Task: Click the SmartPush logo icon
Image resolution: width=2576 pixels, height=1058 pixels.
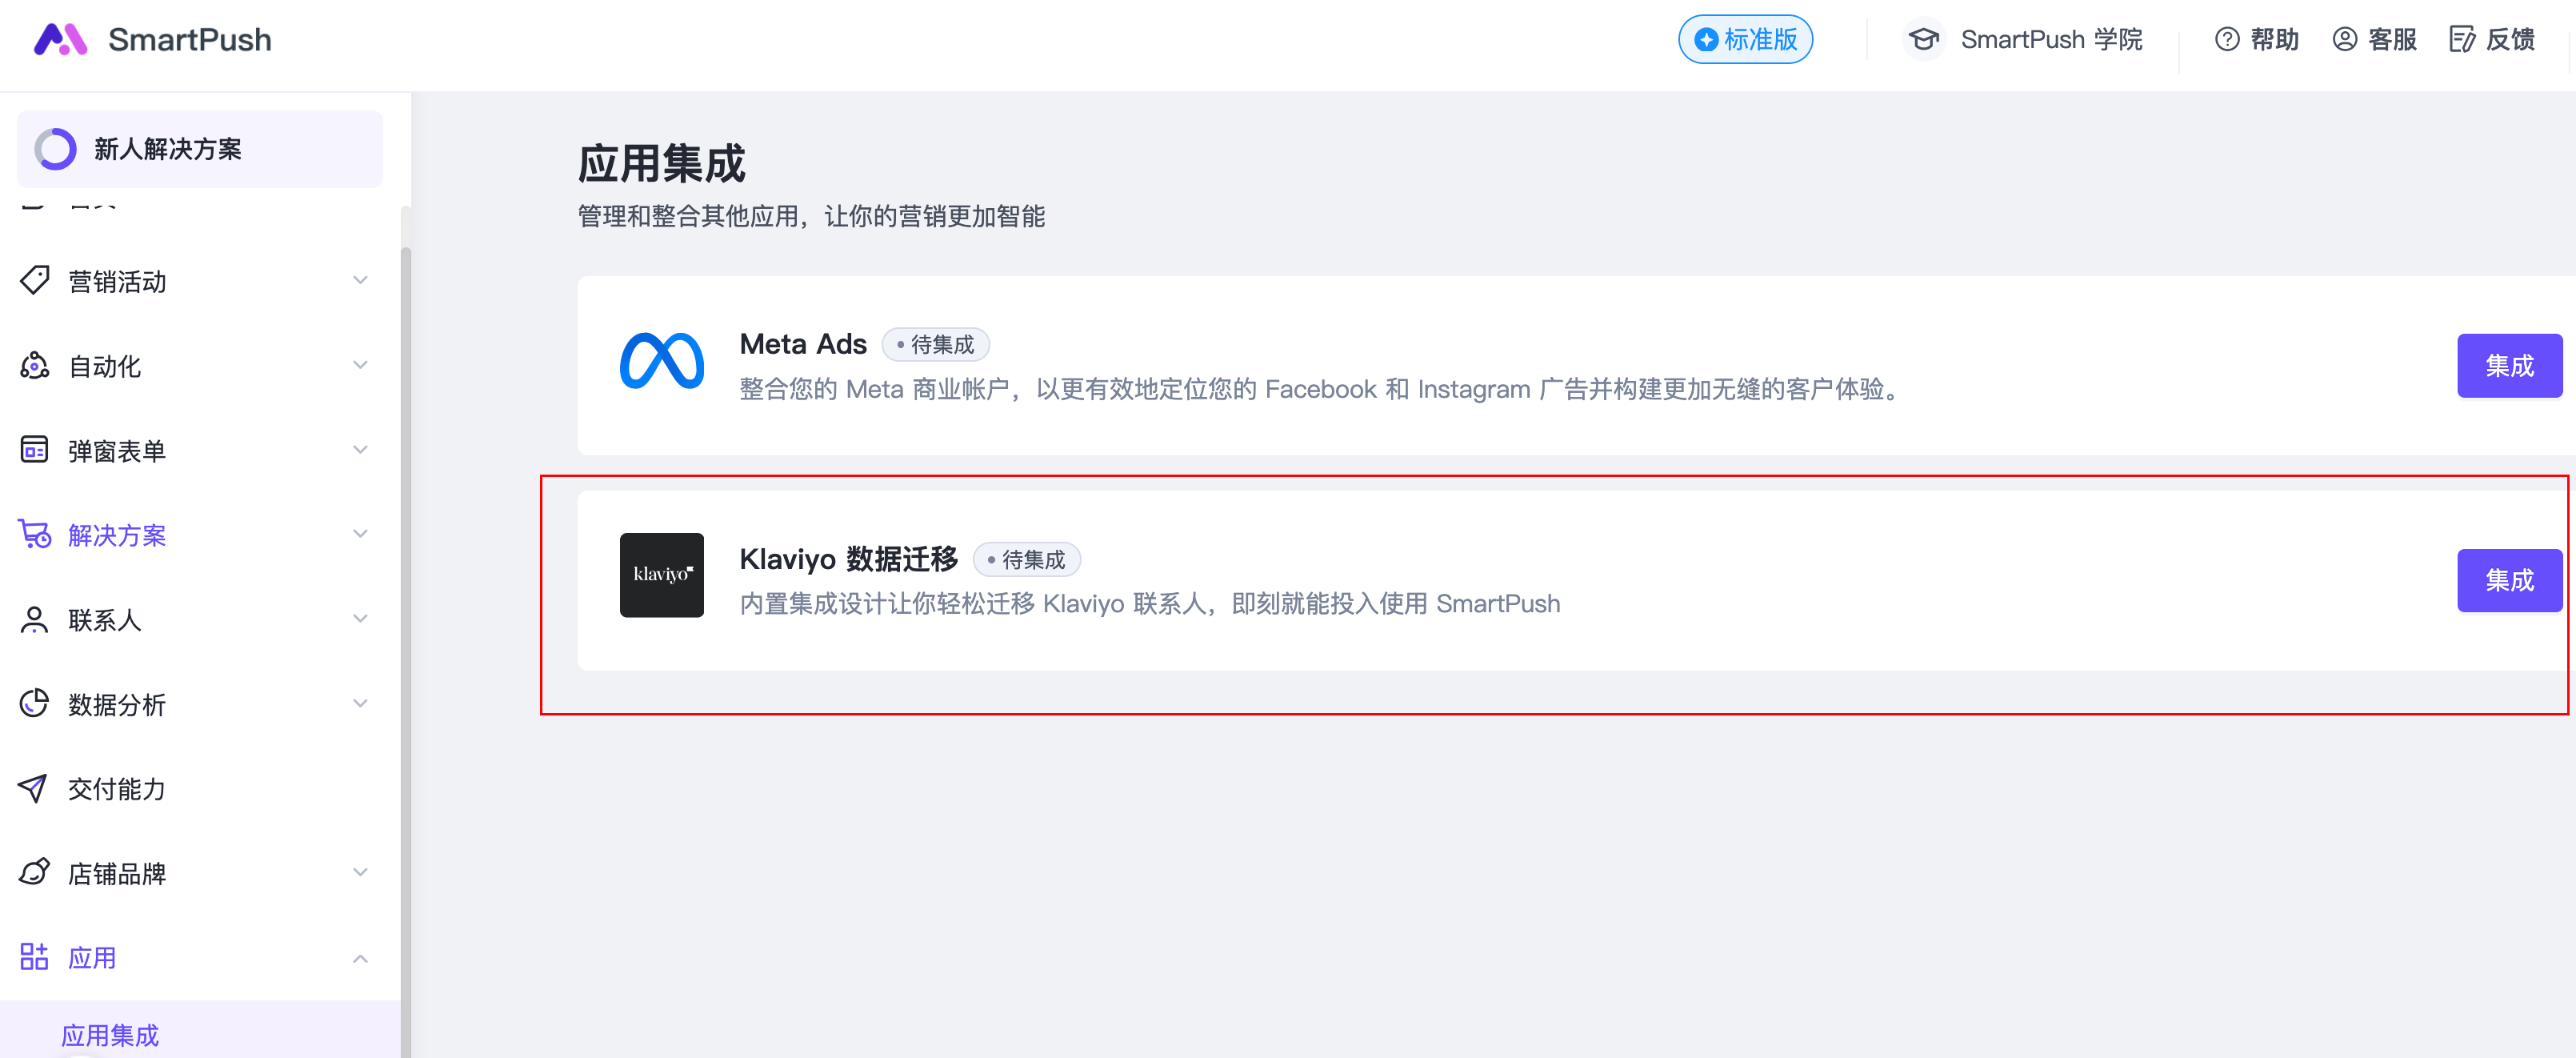Action: (60, 40)
